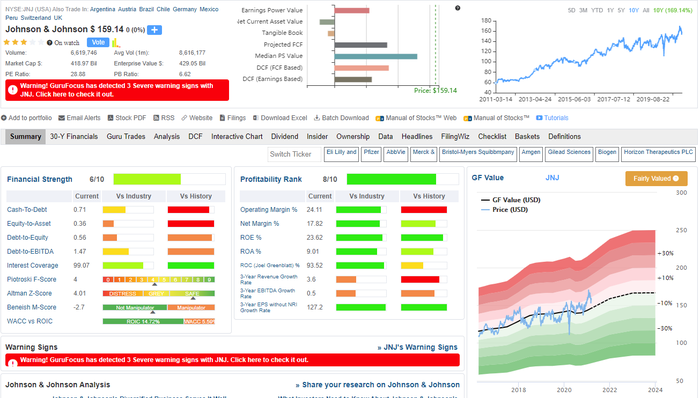Open the top severe warning signs banner
The image size is (700, 398).
[117, 90]
